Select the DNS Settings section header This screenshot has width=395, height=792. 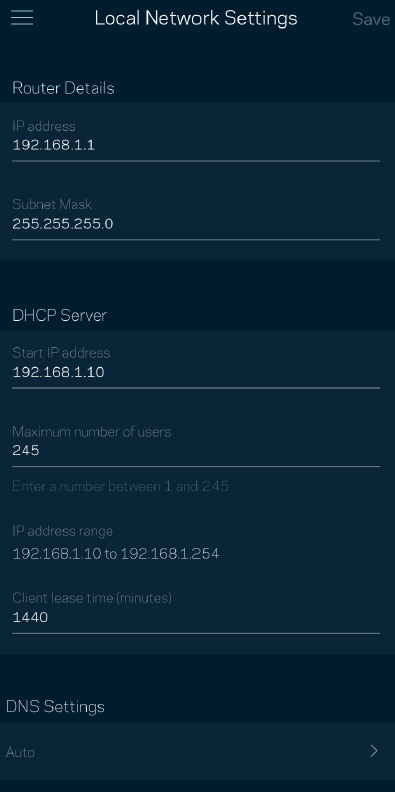pos(55,706)
